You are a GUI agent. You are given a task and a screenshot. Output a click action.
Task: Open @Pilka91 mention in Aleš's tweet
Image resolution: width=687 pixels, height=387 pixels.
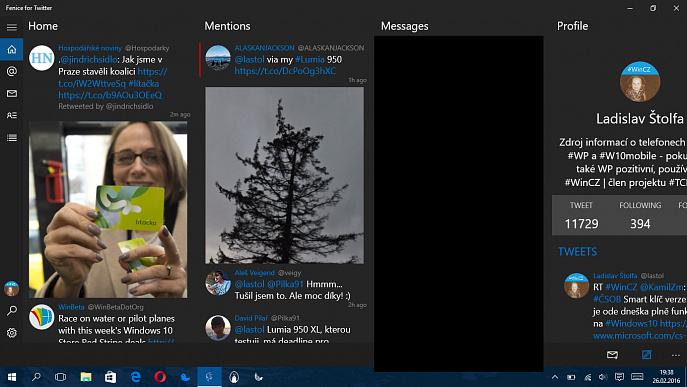285,284
